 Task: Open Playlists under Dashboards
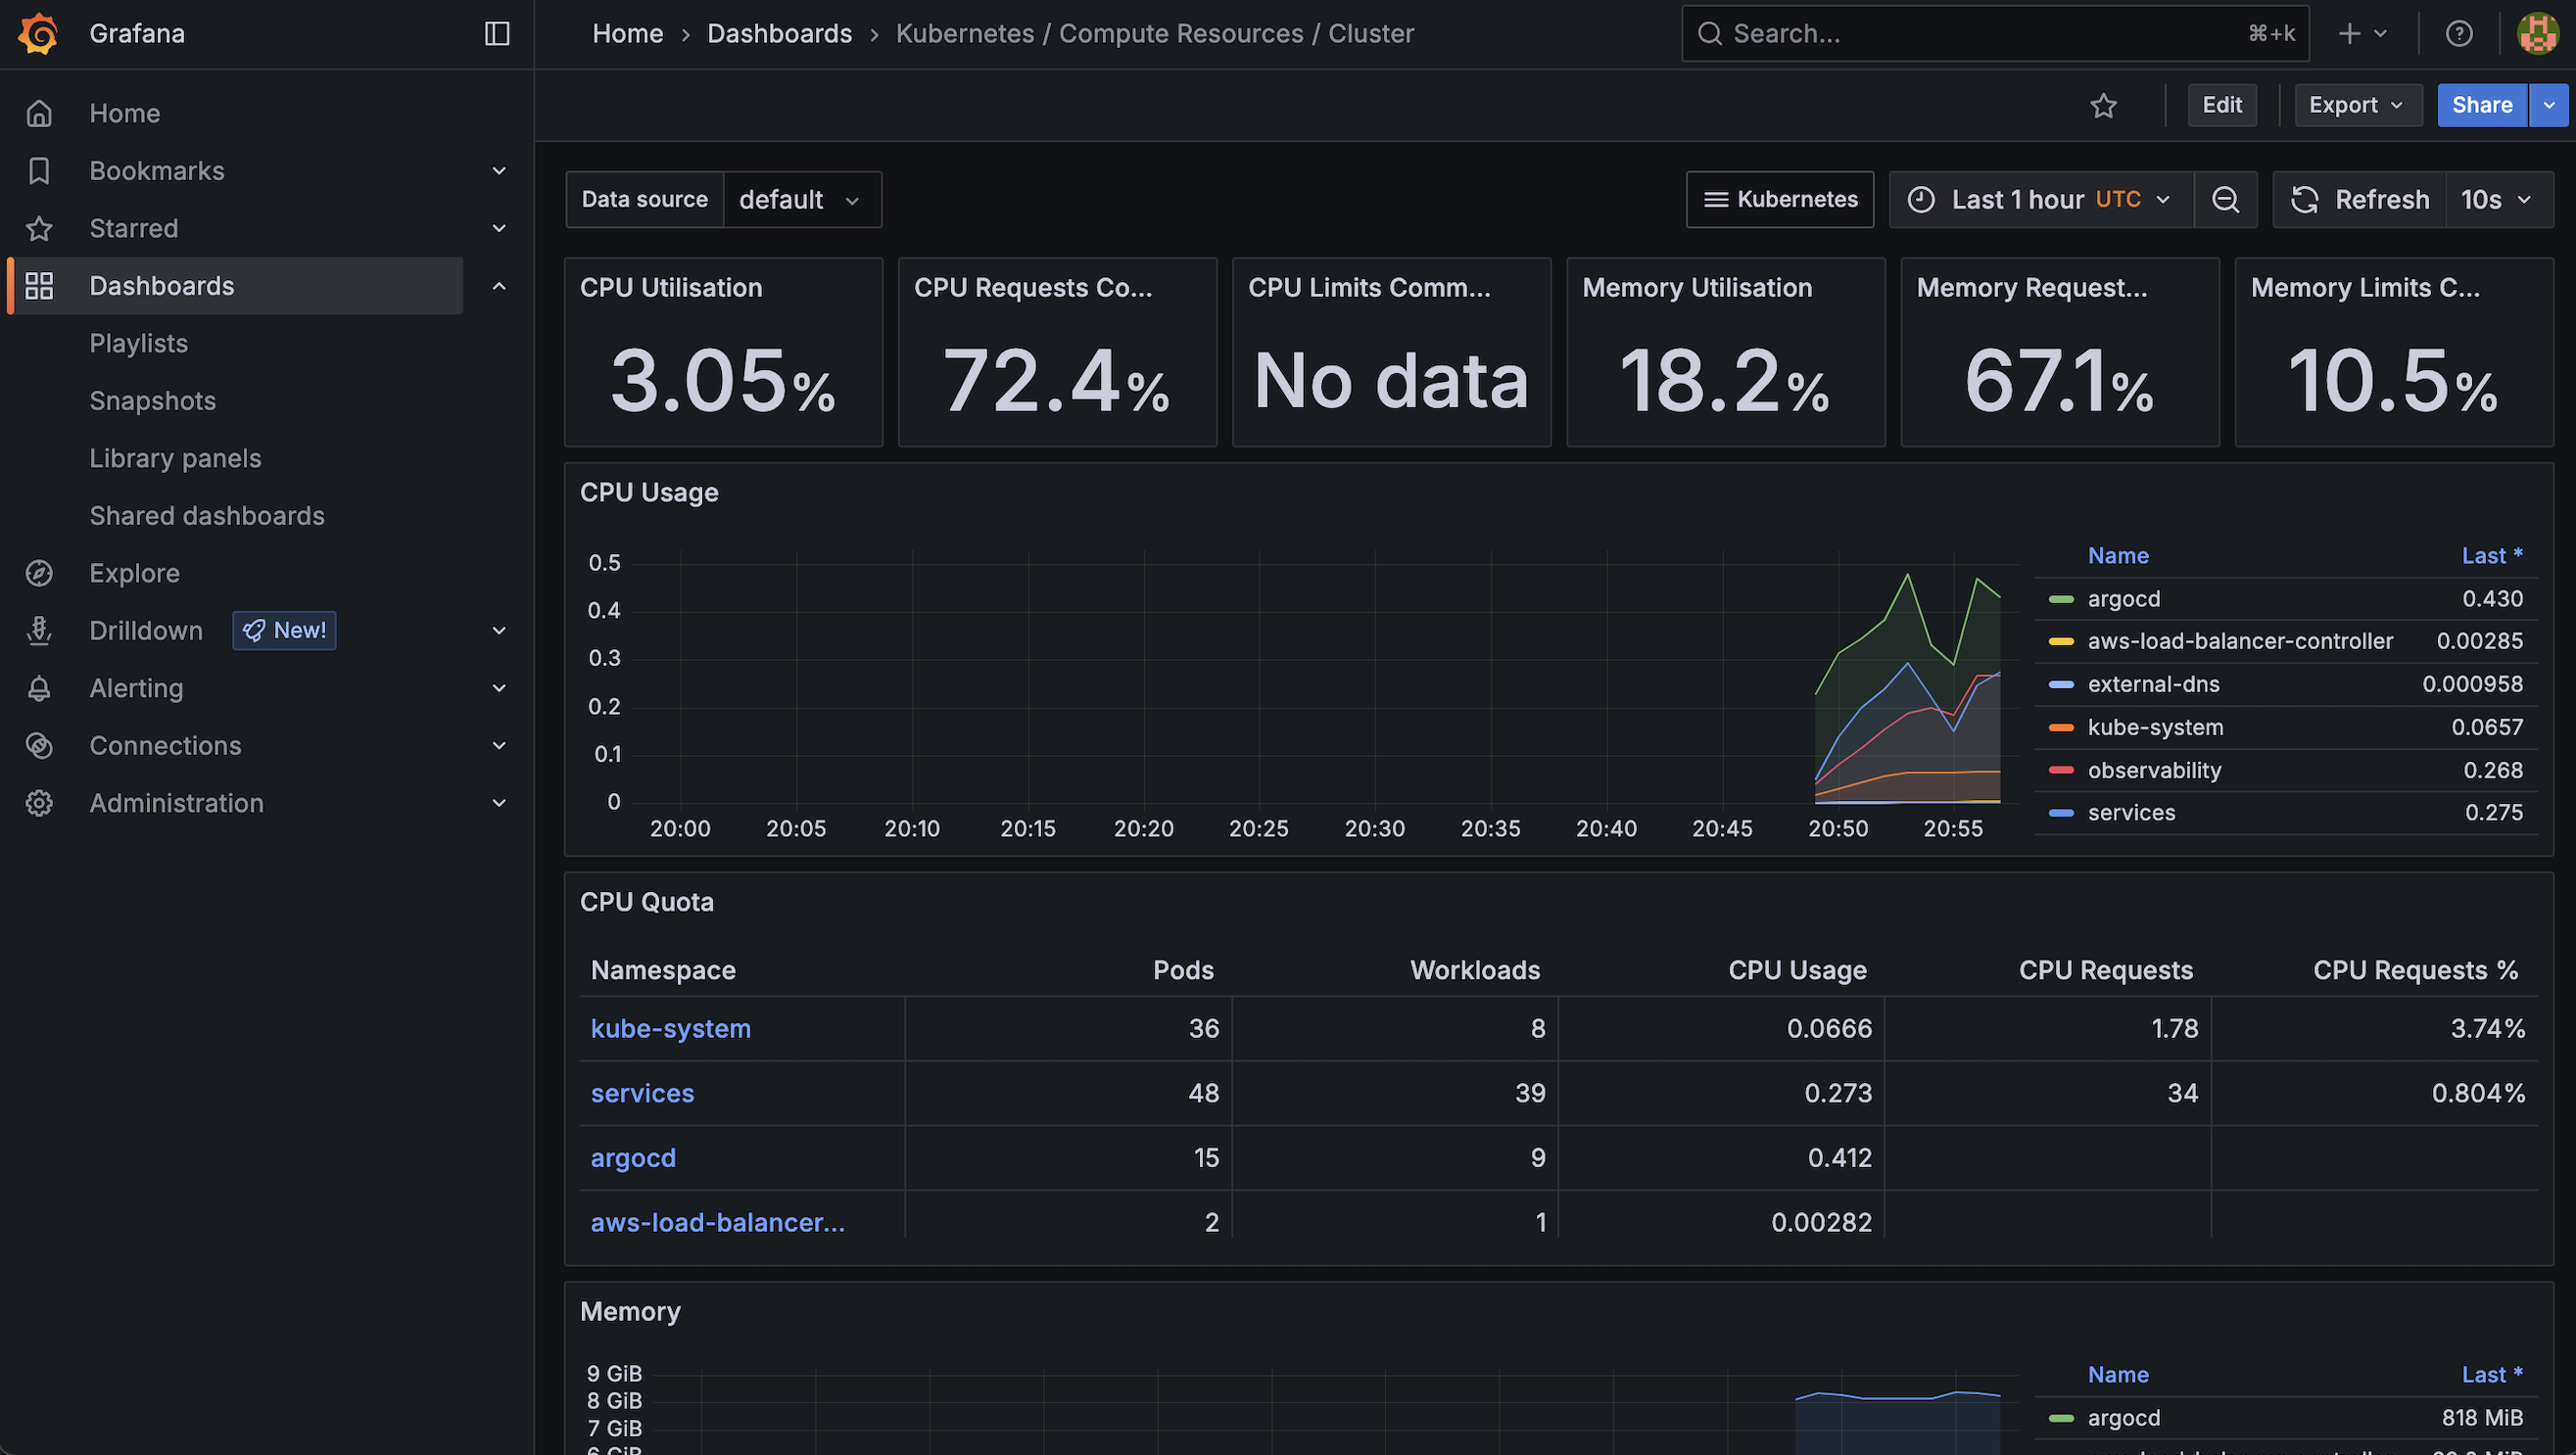138,343
